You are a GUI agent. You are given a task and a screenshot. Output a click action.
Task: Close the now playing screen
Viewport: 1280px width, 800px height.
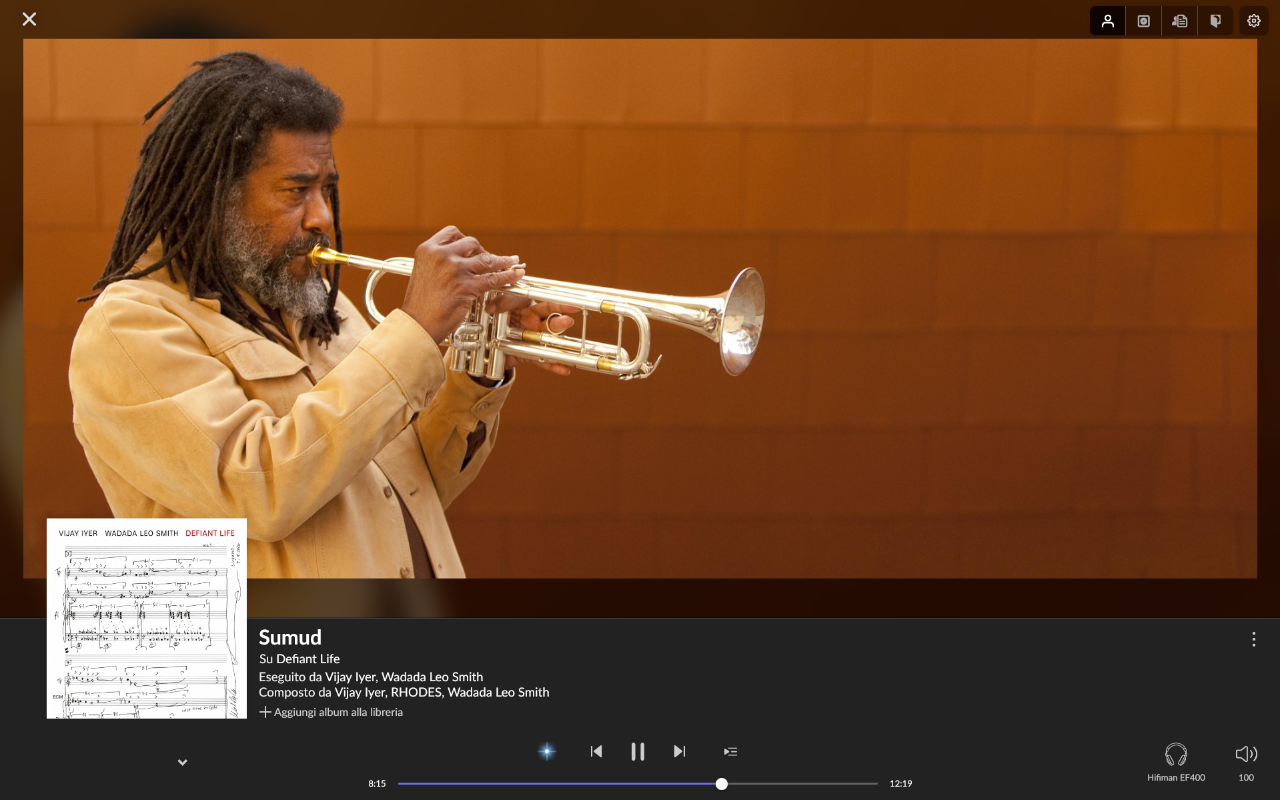tap(29, 19)
